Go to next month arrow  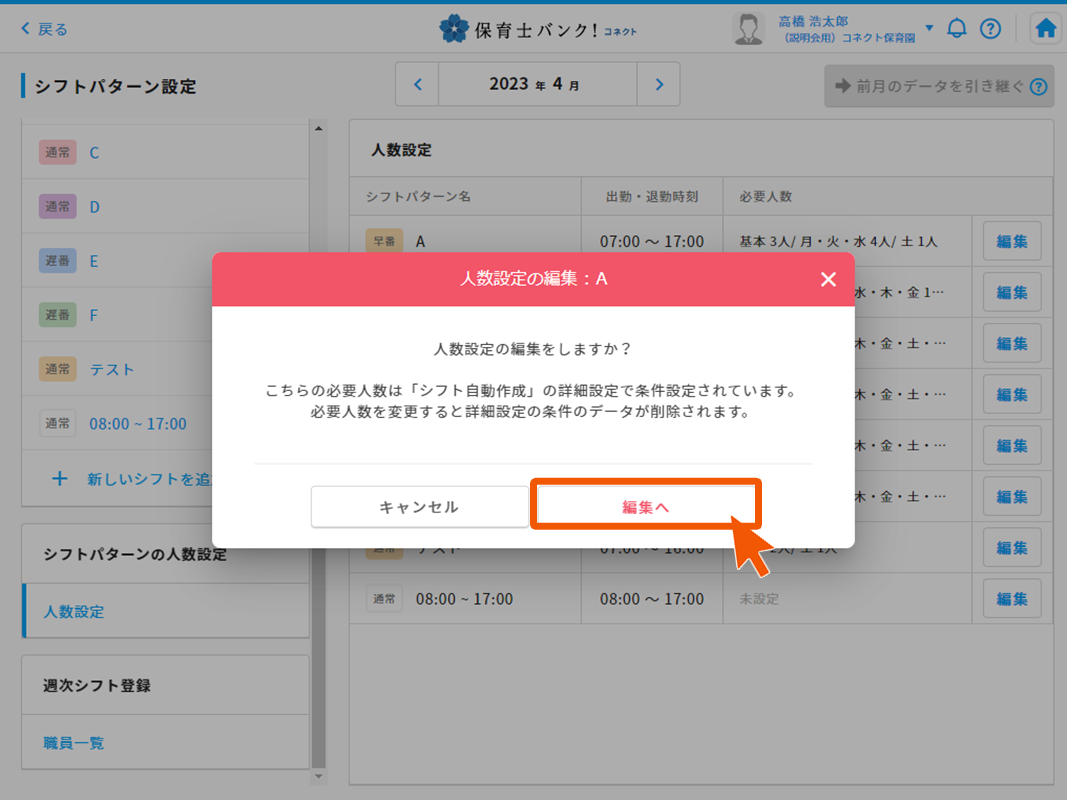pos(658,85)
